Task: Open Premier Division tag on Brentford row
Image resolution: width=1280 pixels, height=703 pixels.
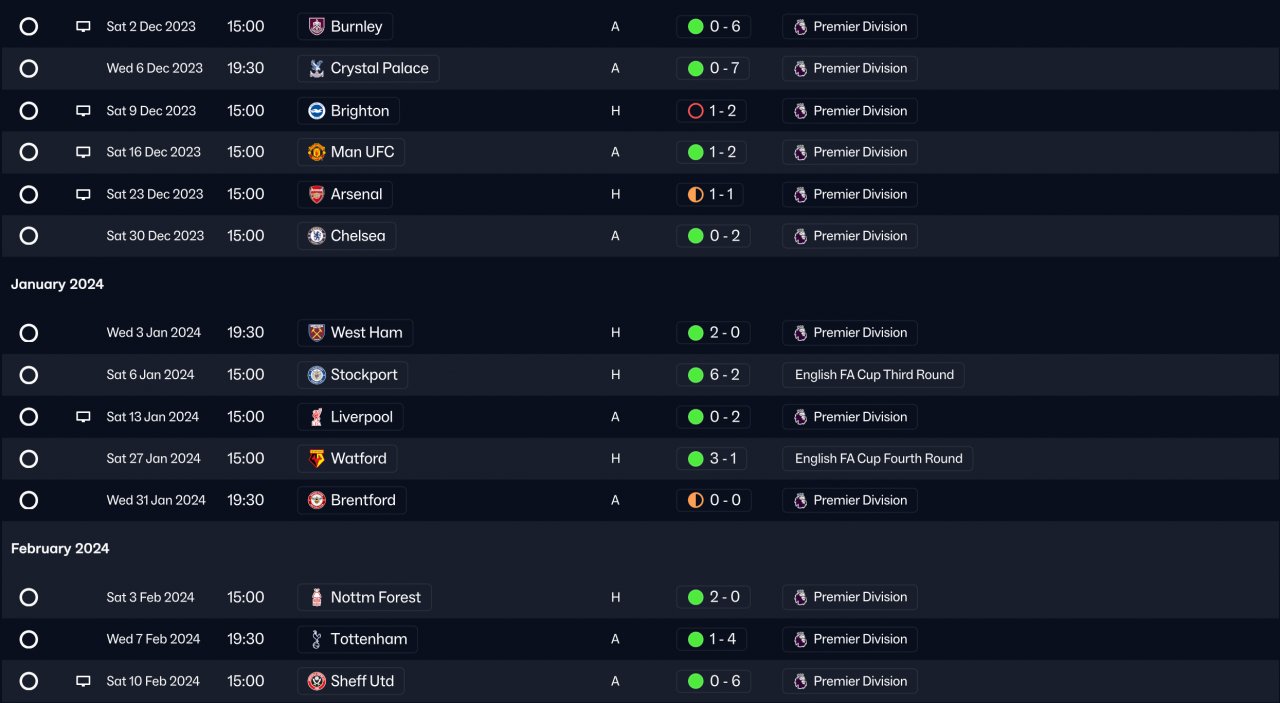Action: tap(850, 500)
